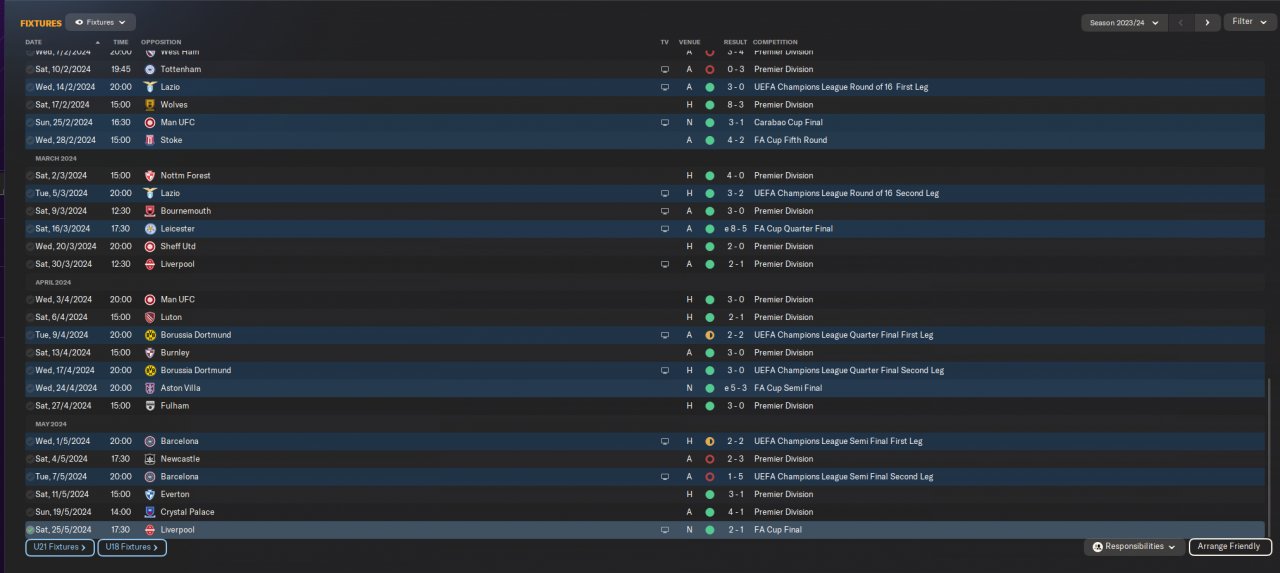Expand the Filter dropdown
Image resolution: width=1280 pixels, height=573 pixels.
(1248, 22)
